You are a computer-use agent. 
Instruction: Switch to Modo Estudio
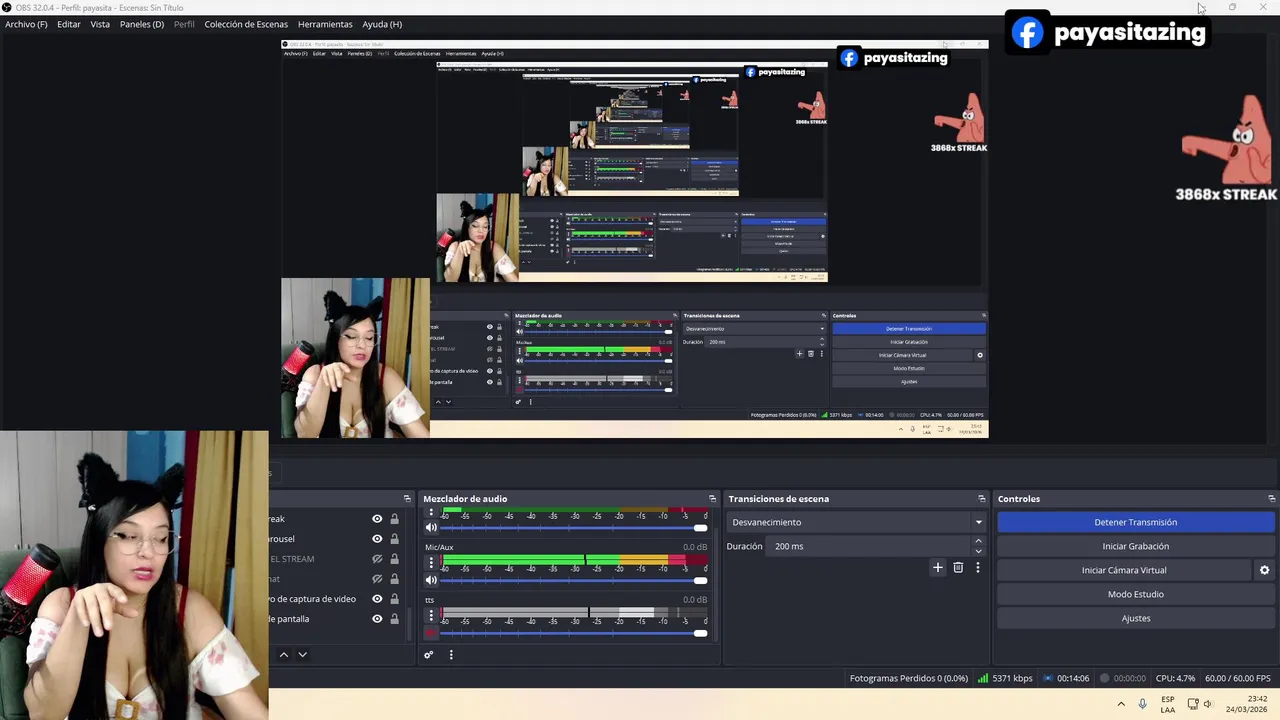point(1136,594)
